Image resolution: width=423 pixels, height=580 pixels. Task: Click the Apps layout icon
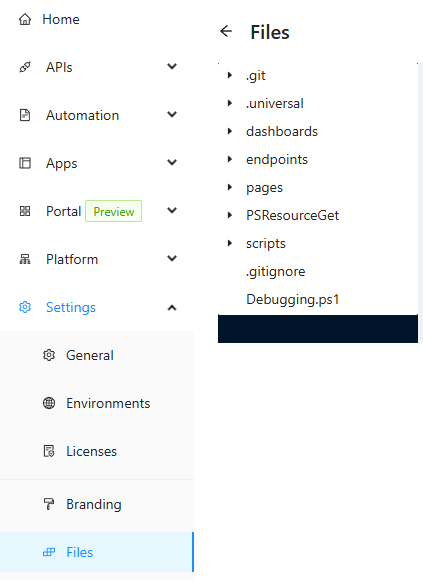click(x=25, y=163)
